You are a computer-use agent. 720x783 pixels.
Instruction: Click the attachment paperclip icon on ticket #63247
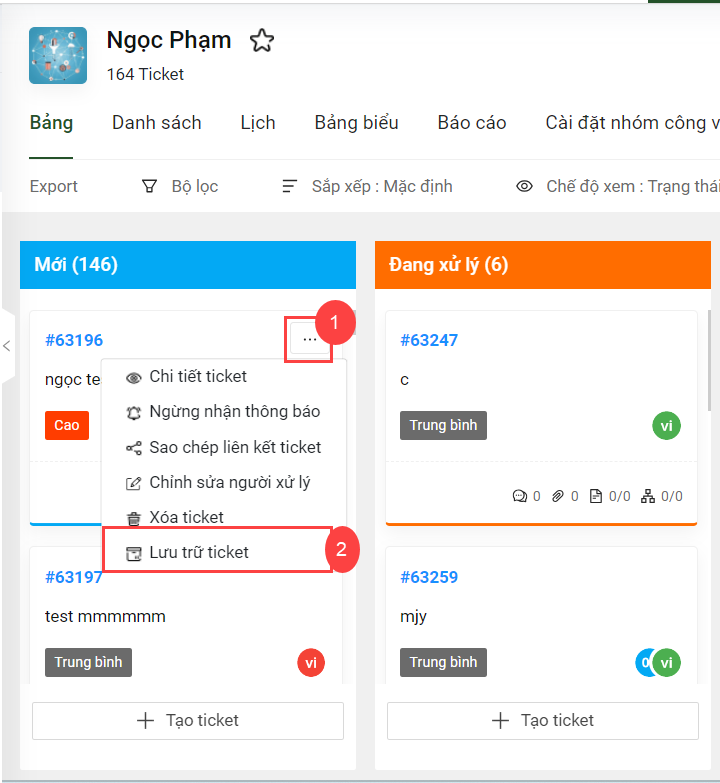[558, 496]
